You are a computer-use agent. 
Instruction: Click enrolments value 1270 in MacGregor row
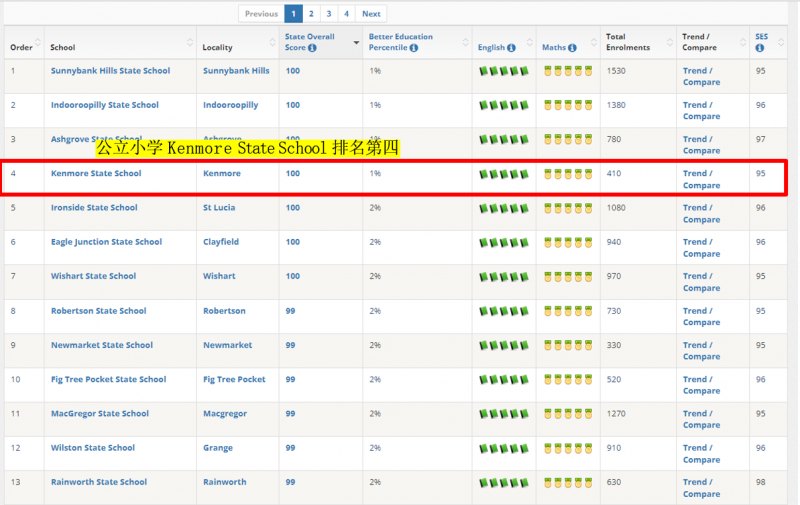616,413
